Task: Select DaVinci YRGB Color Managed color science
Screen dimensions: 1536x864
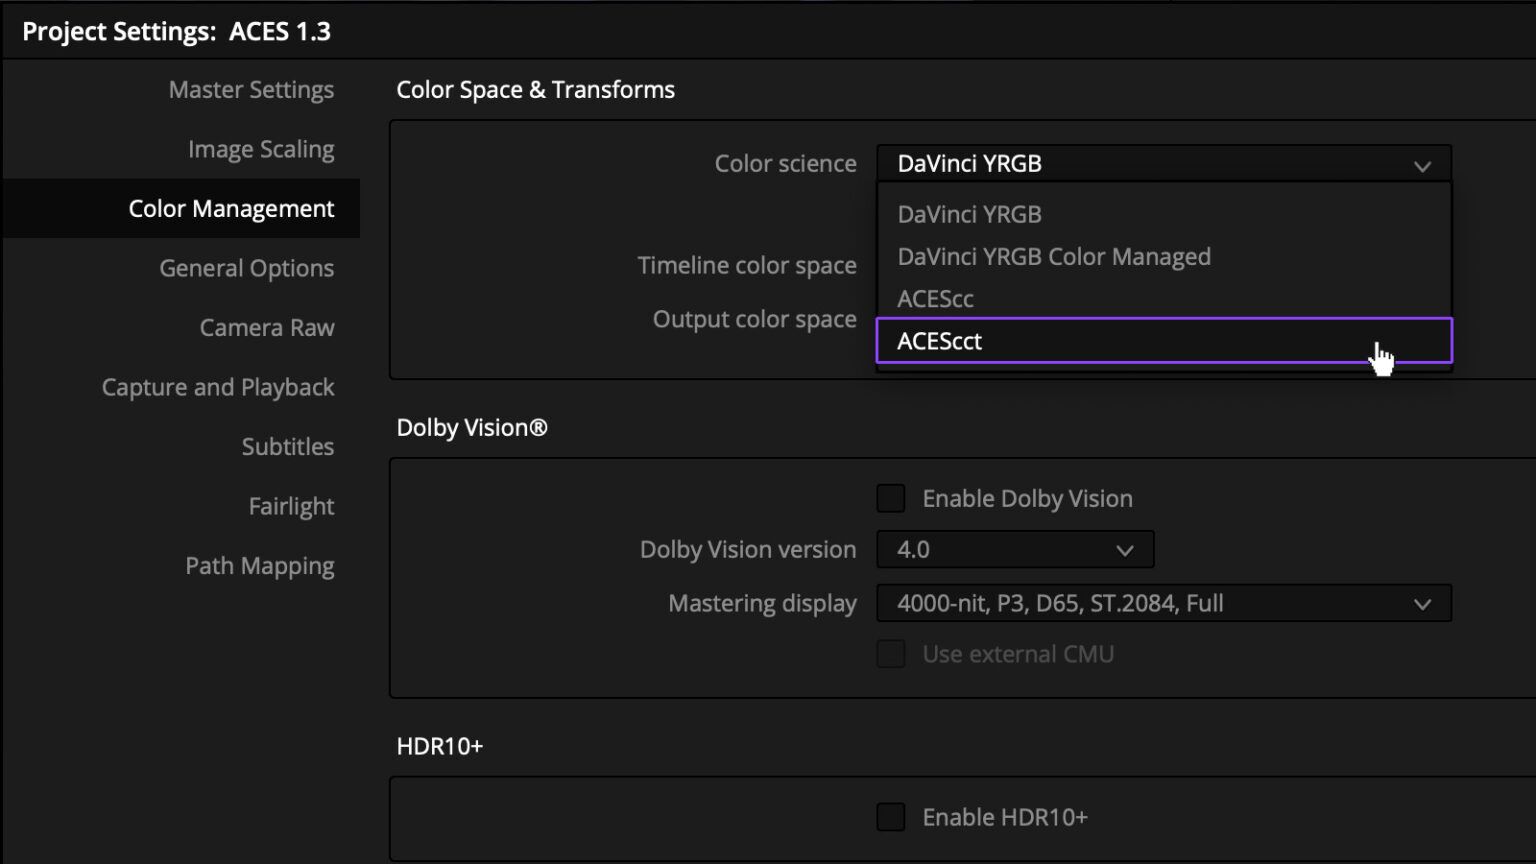Action: click(x=1053, y=256)
